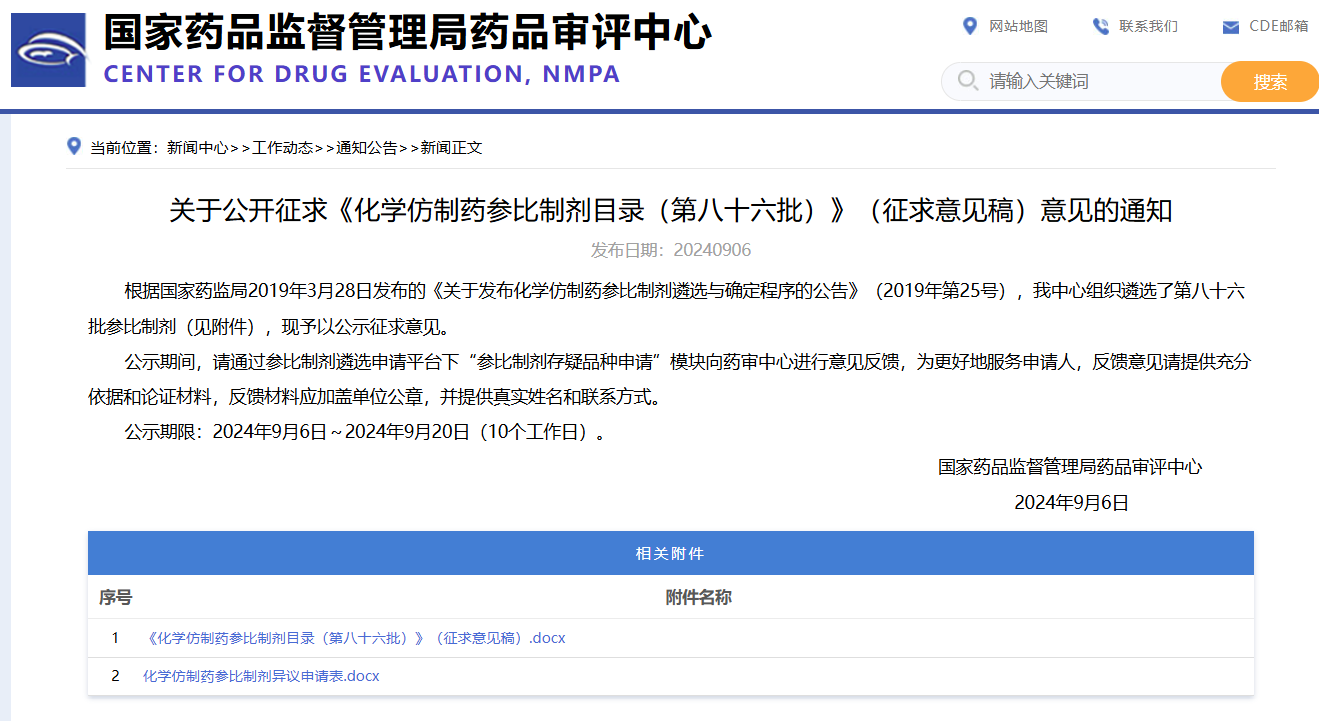Navigate to 工作动态 in the breadcrumb

282,148
